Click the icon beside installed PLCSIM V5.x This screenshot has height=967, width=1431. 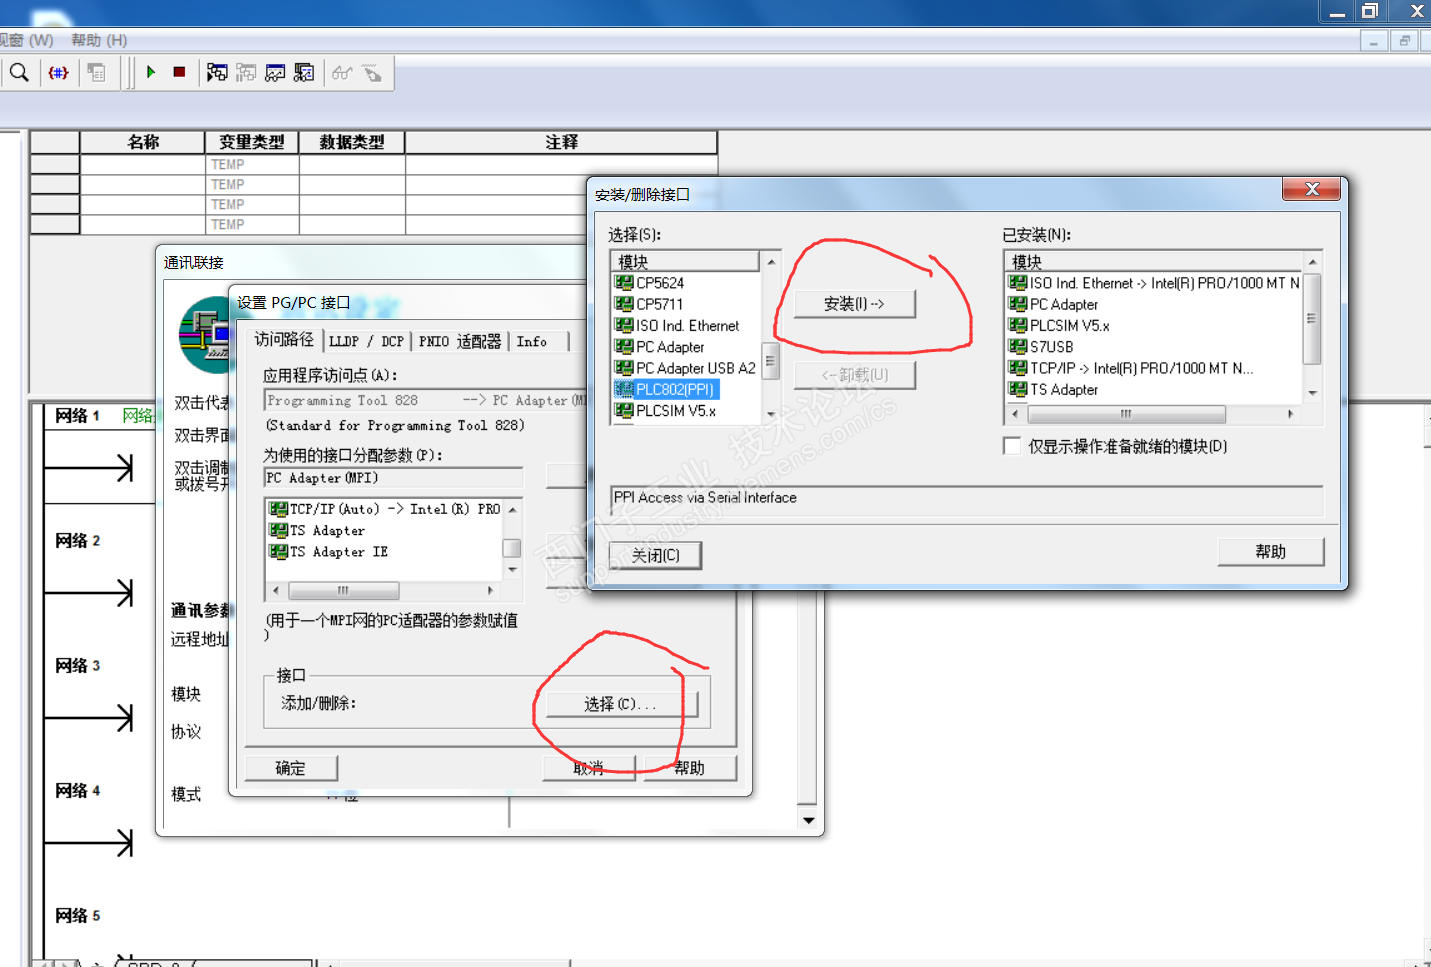[1018, 326]
